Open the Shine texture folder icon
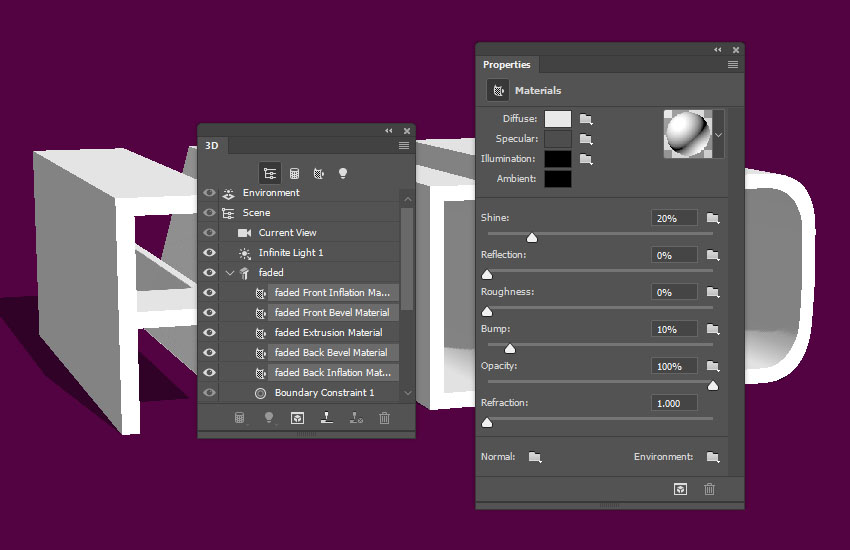 tap(713, 218)
